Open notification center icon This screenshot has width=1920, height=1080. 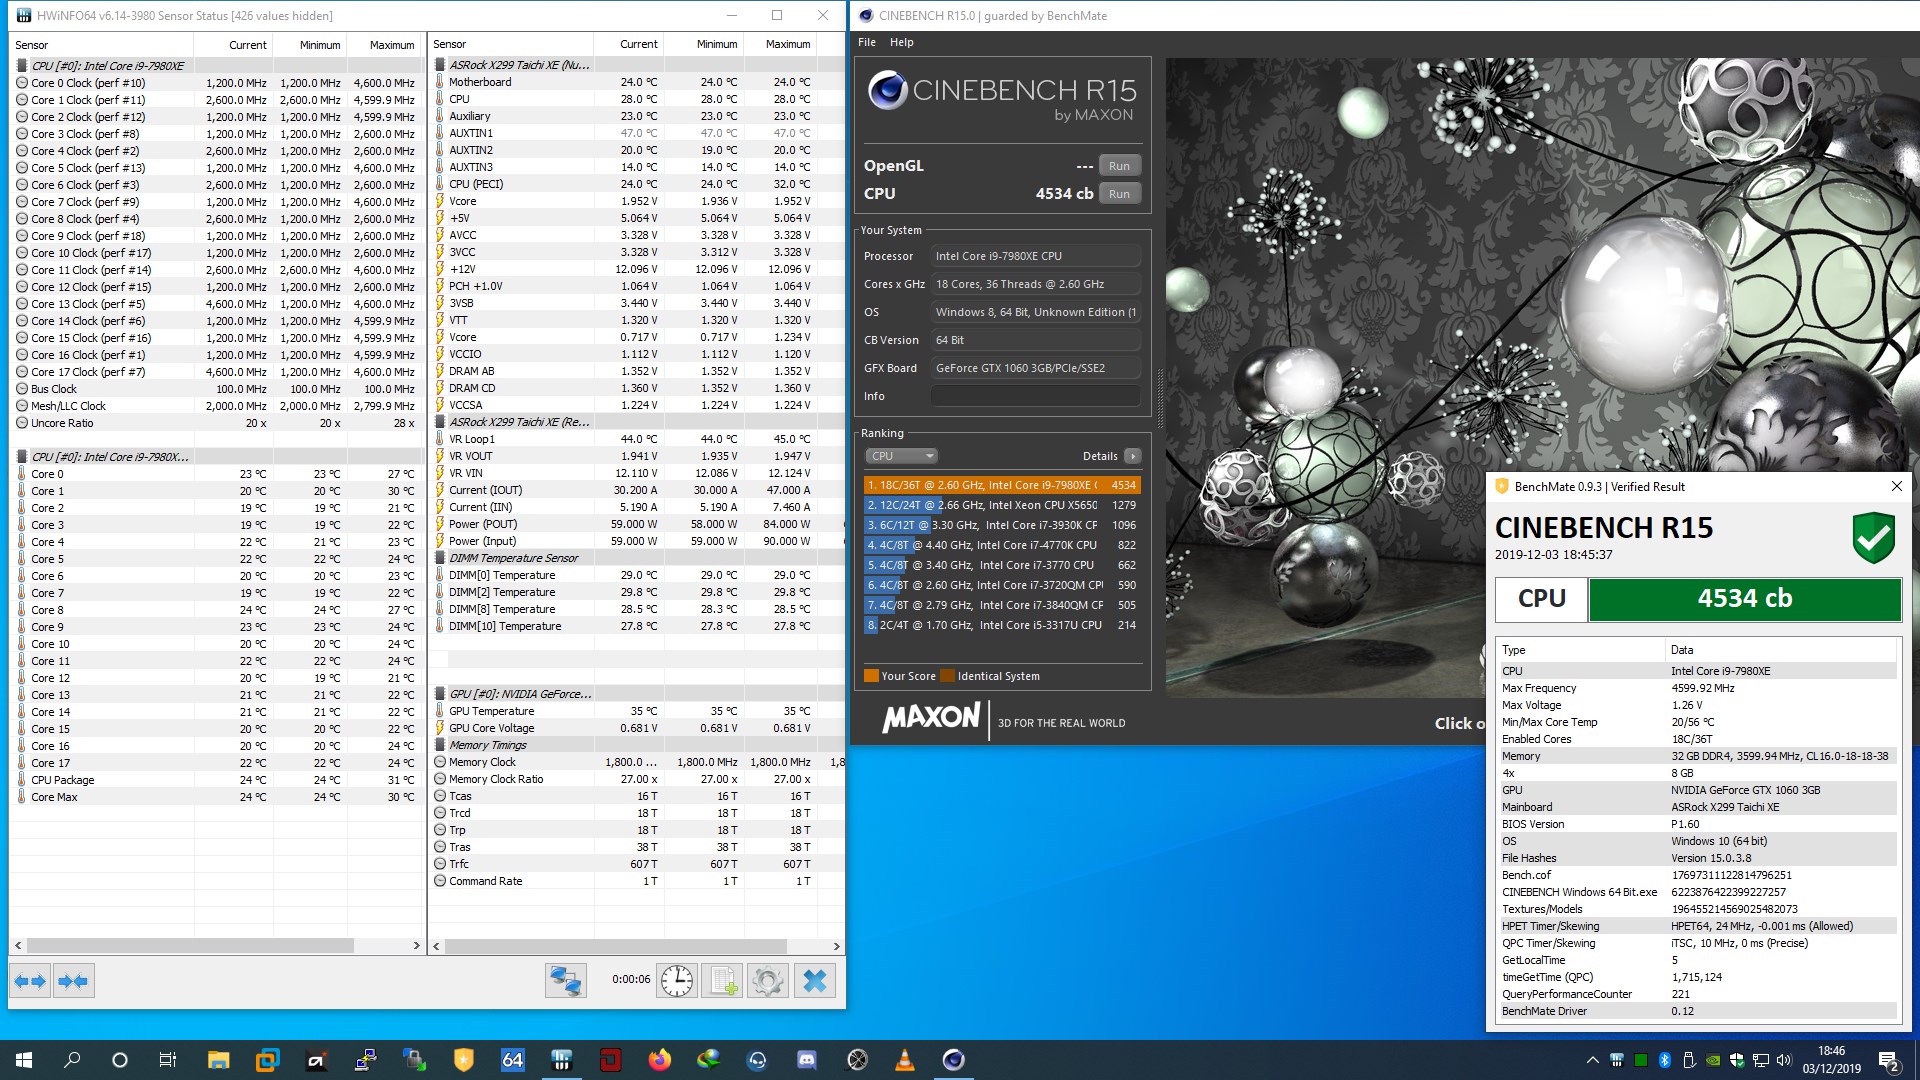coord(1888,1060)
